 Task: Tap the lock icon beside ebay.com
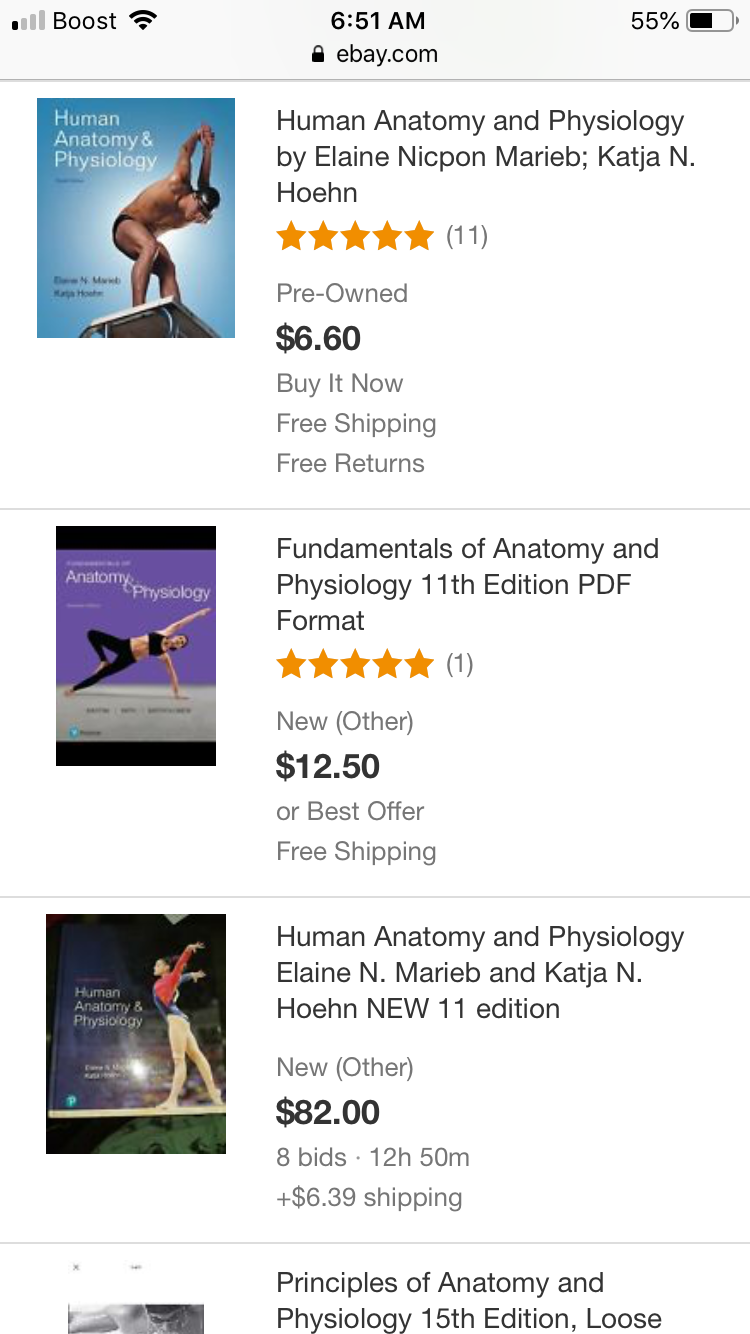(x=319, y=54)
